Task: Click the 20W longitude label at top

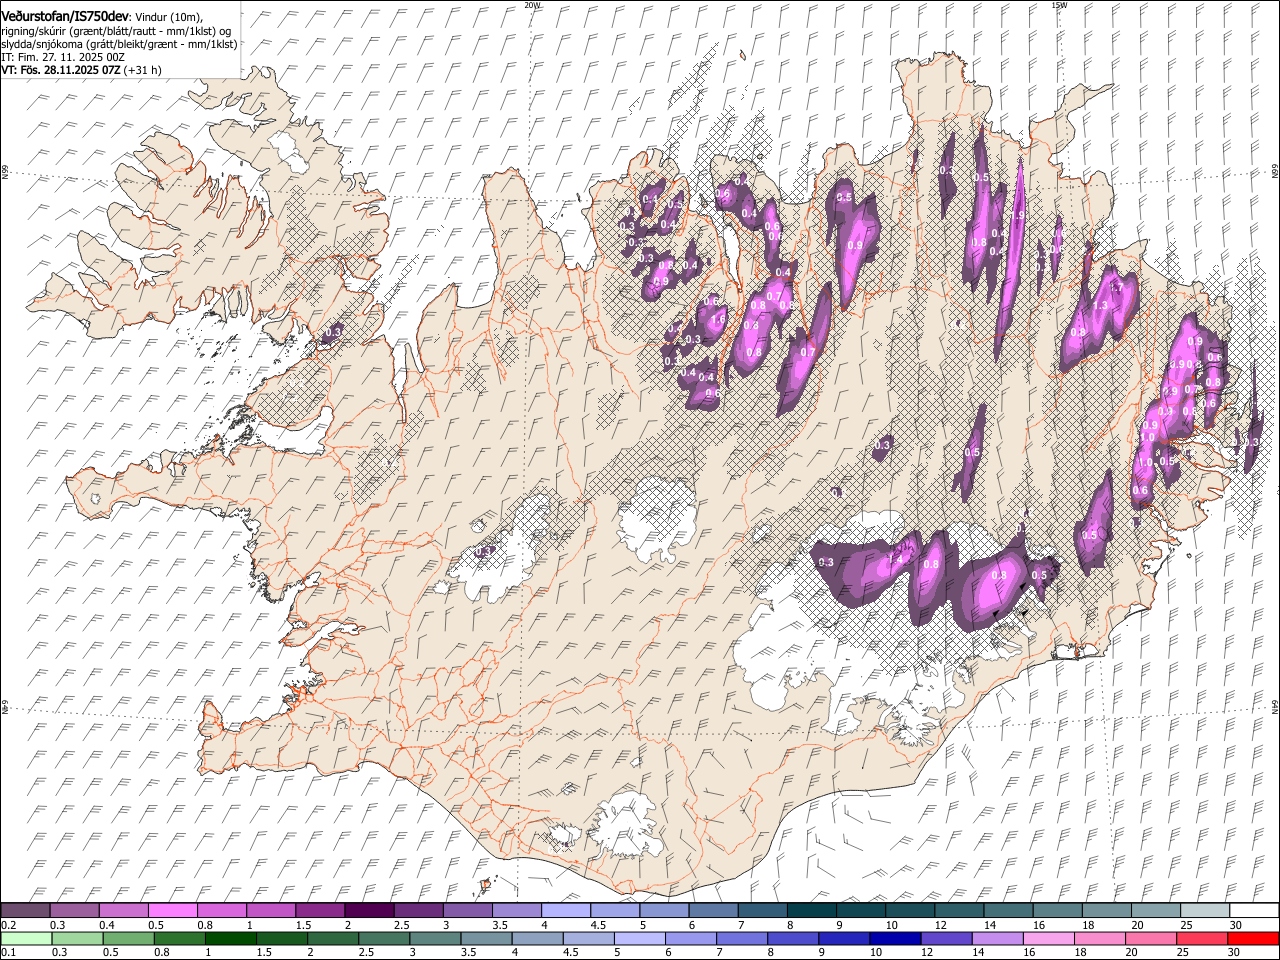Action: (532, 5)
